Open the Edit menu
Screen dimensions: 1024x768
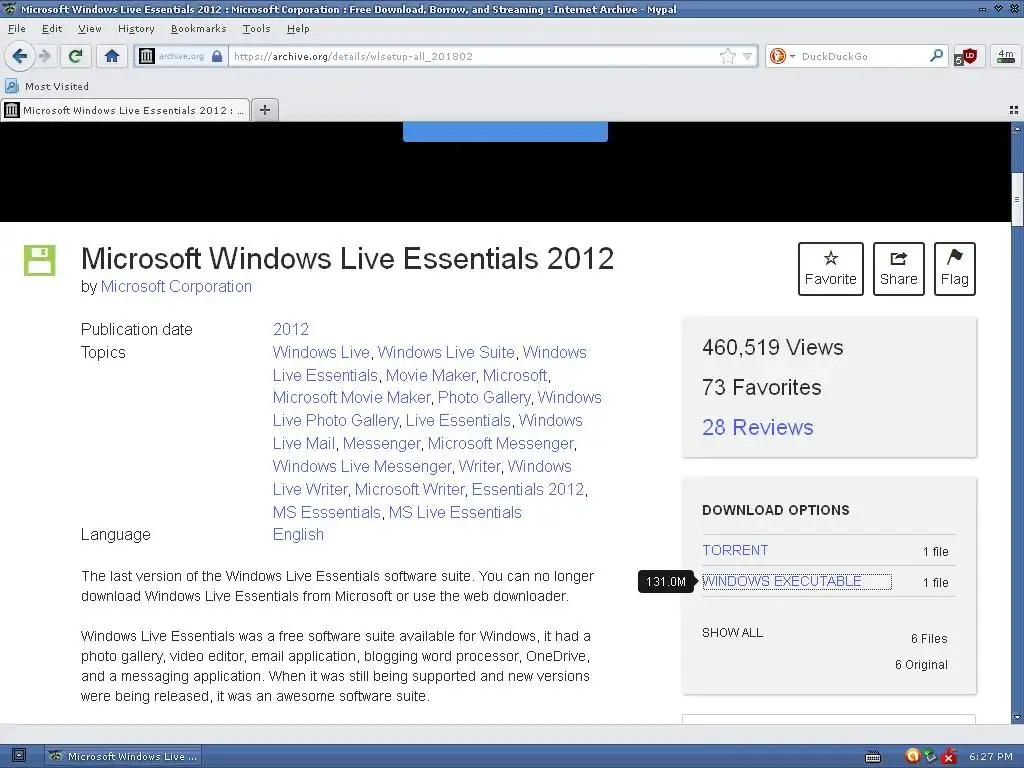pos(52,29)
